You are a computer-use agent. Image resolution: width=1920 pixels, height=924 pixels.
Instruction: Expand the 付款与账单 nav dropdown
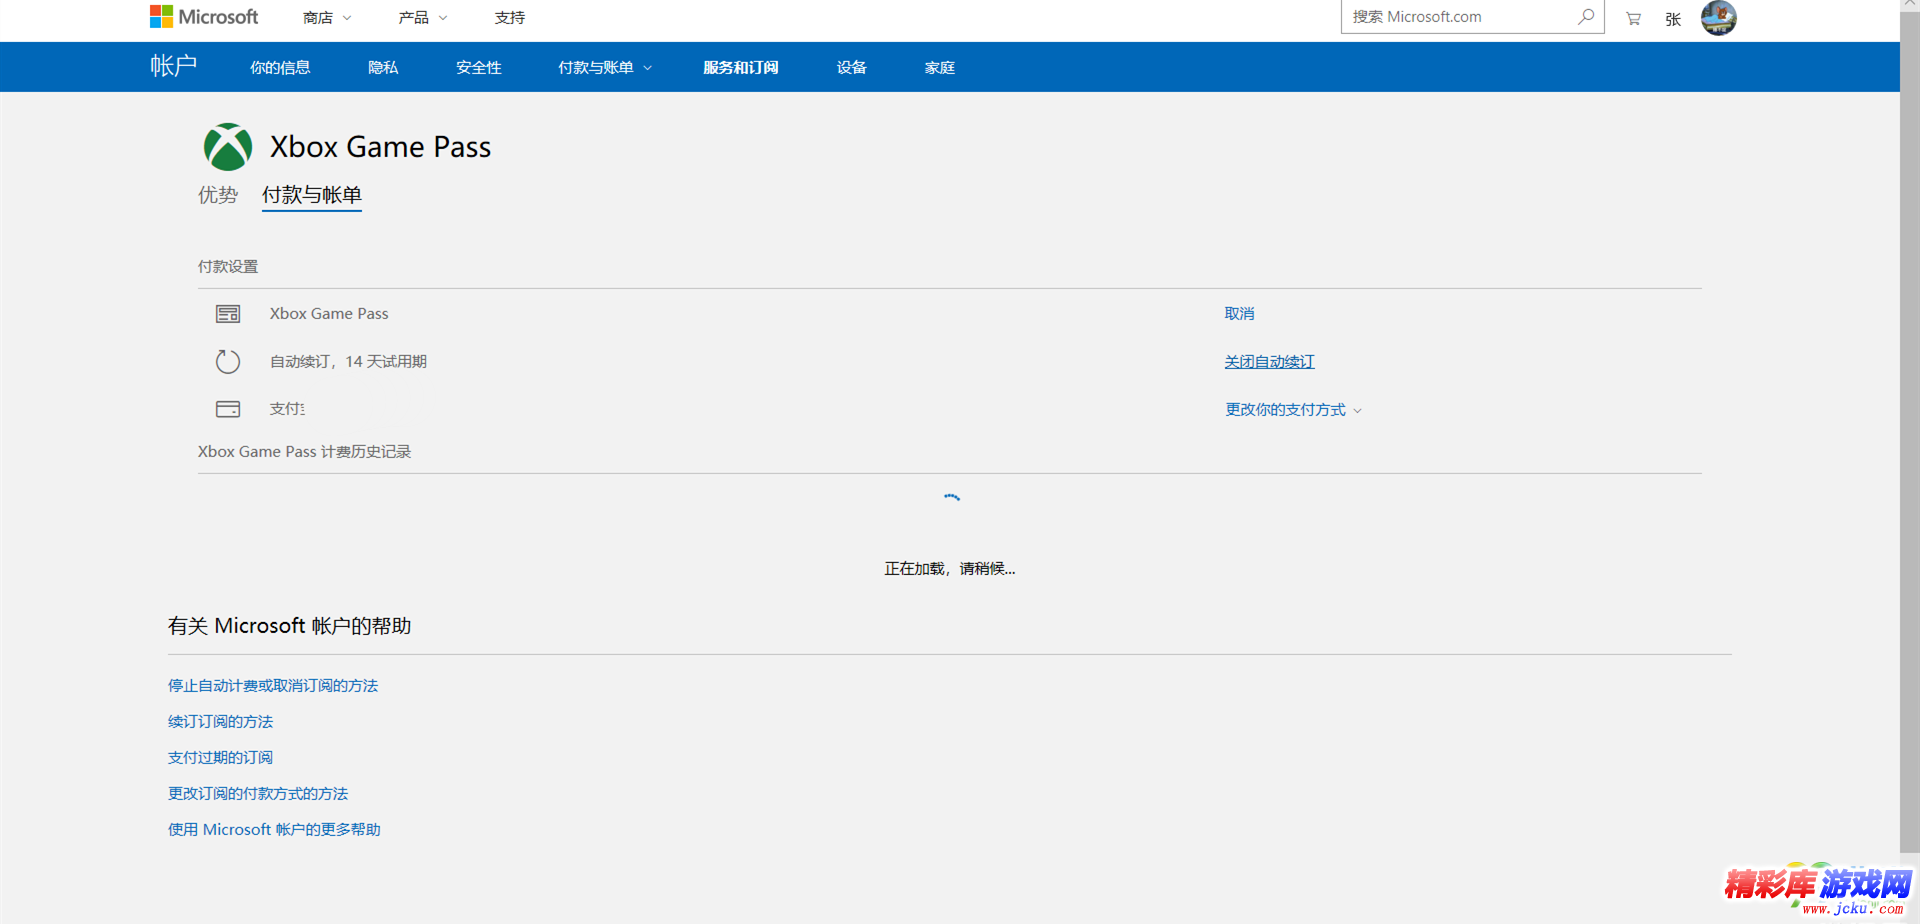click(x=605, y=68)
